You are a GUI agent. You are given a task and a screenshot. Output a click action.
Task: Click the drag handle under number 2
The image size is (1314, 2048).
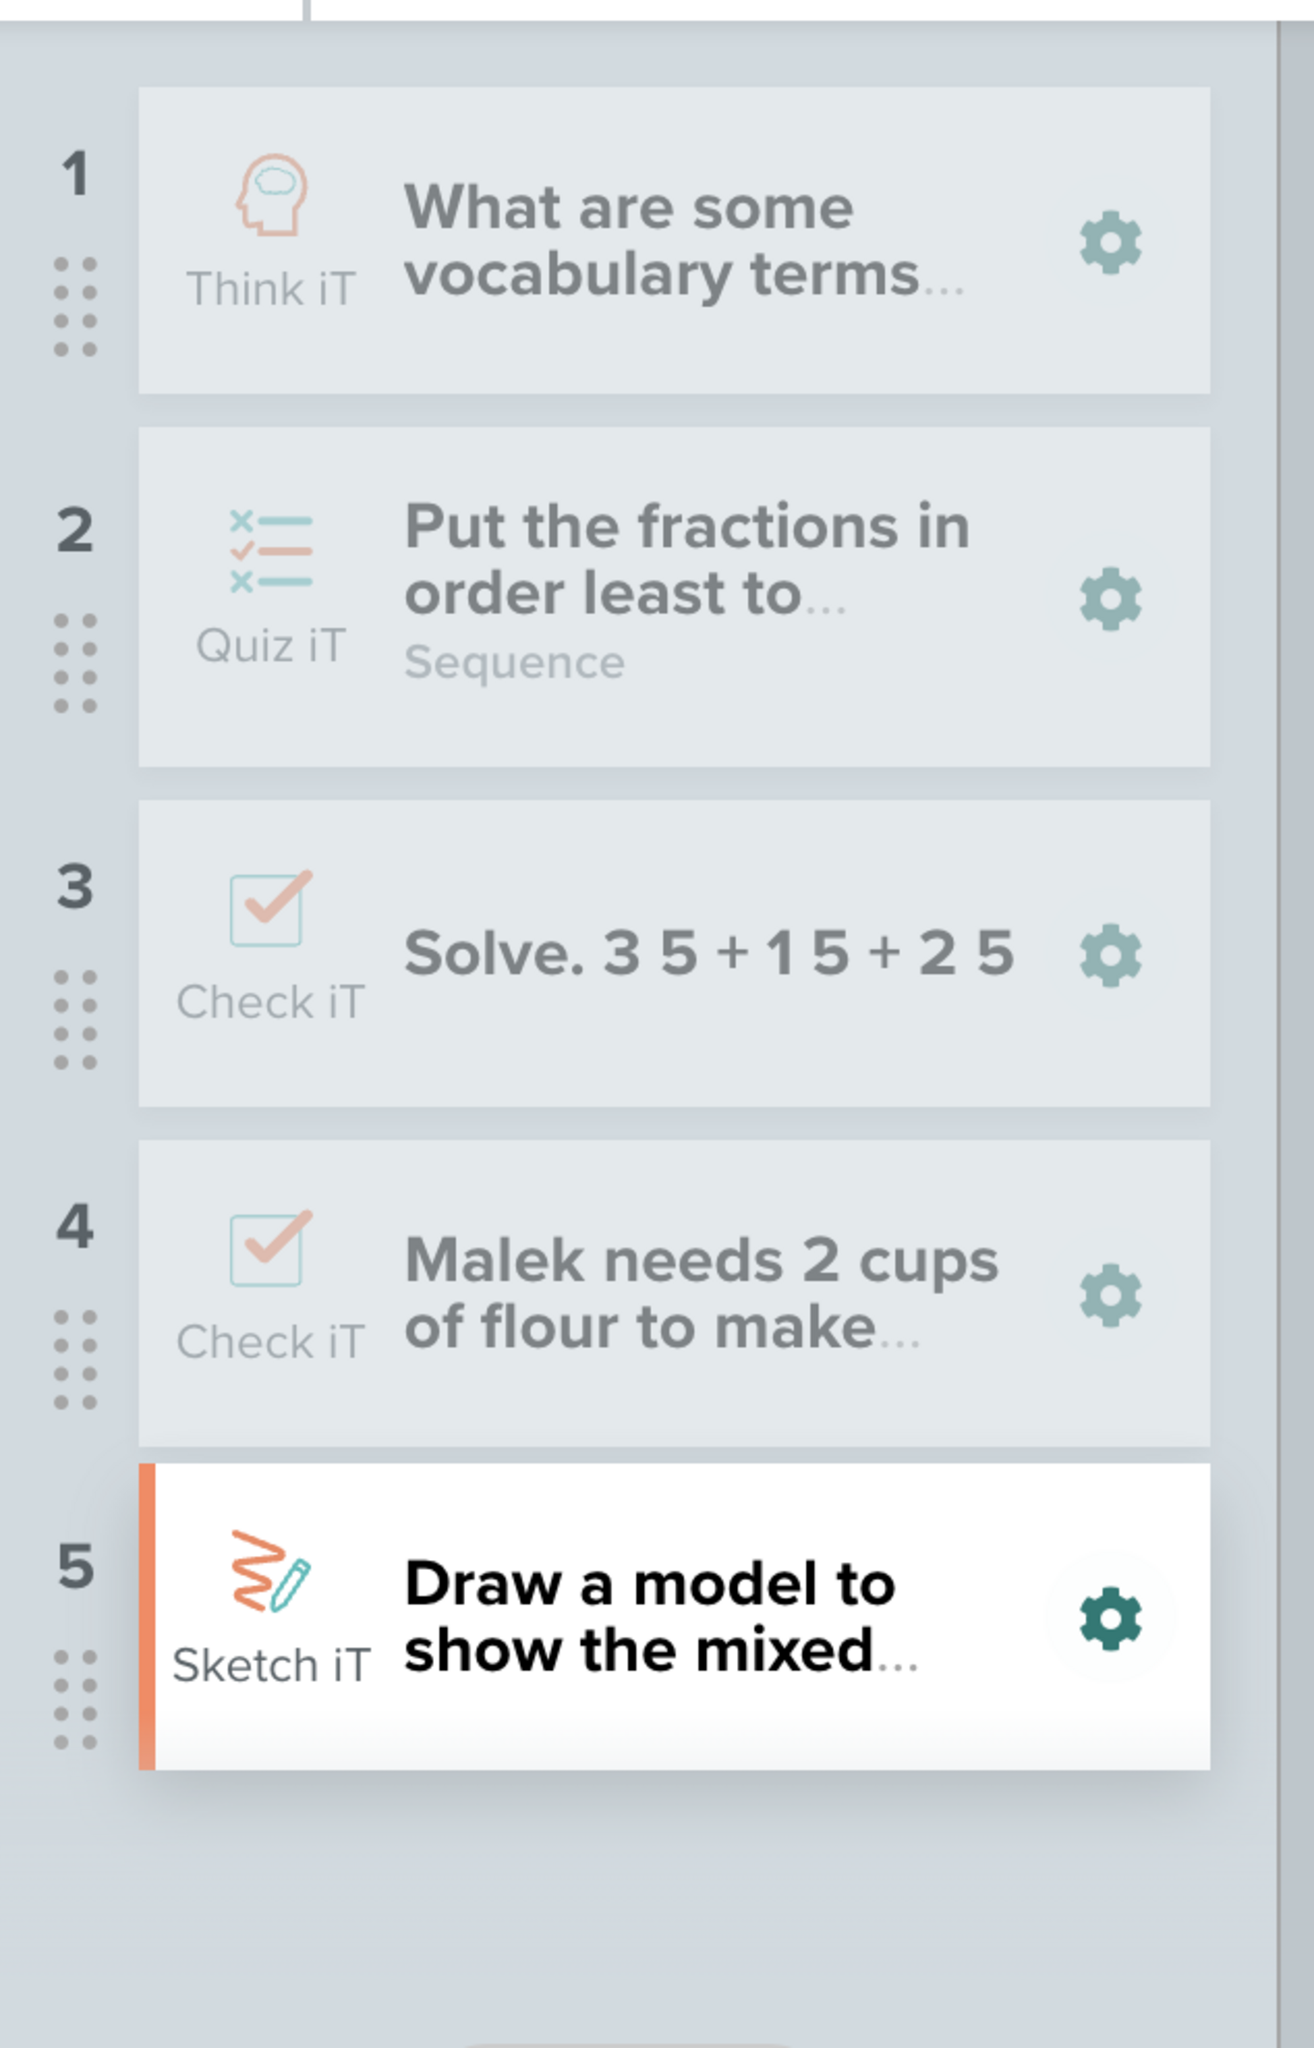[x=75, y=663]
